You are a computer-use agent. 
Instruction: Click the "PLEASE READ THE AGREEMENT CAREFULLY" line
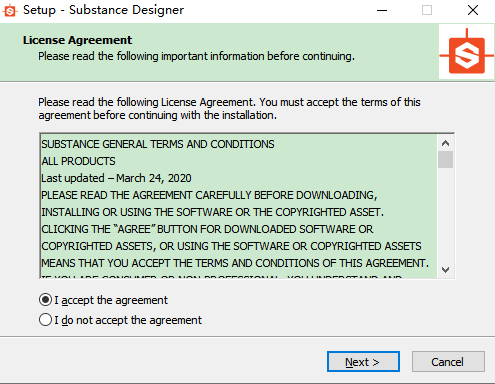click(209, 195)
